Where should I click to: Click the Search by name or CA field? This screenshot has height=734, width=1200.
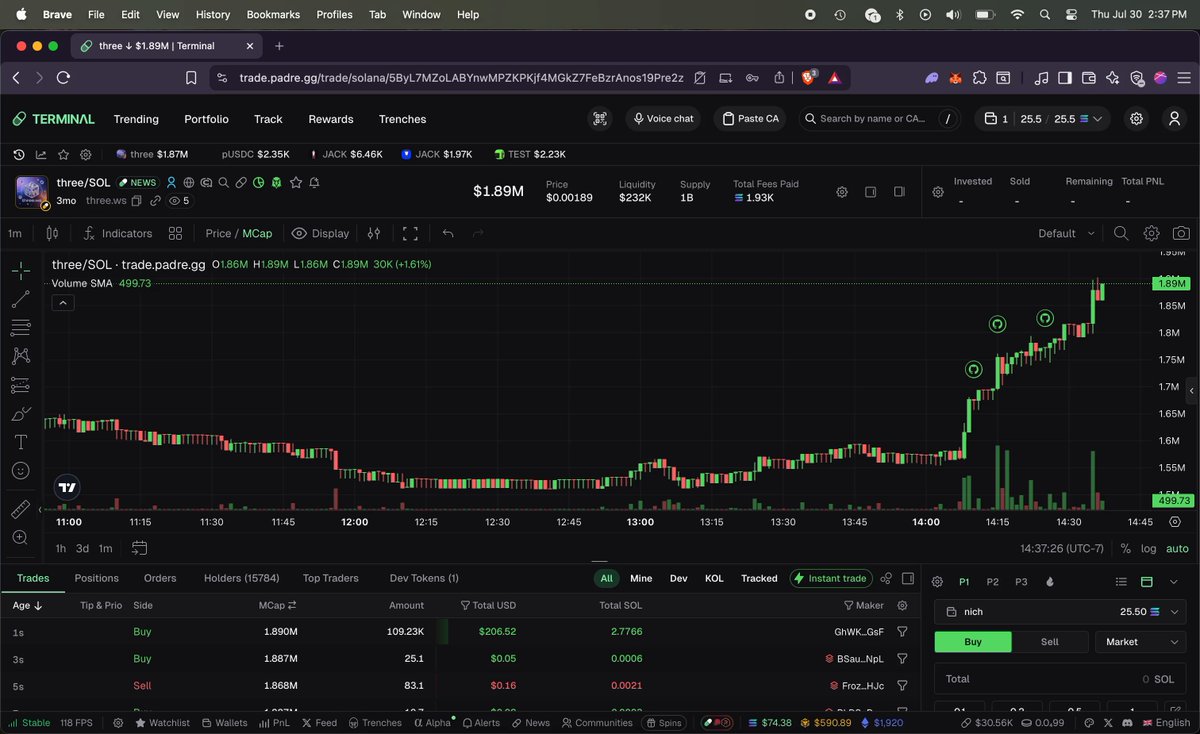(x=878, y=118)
